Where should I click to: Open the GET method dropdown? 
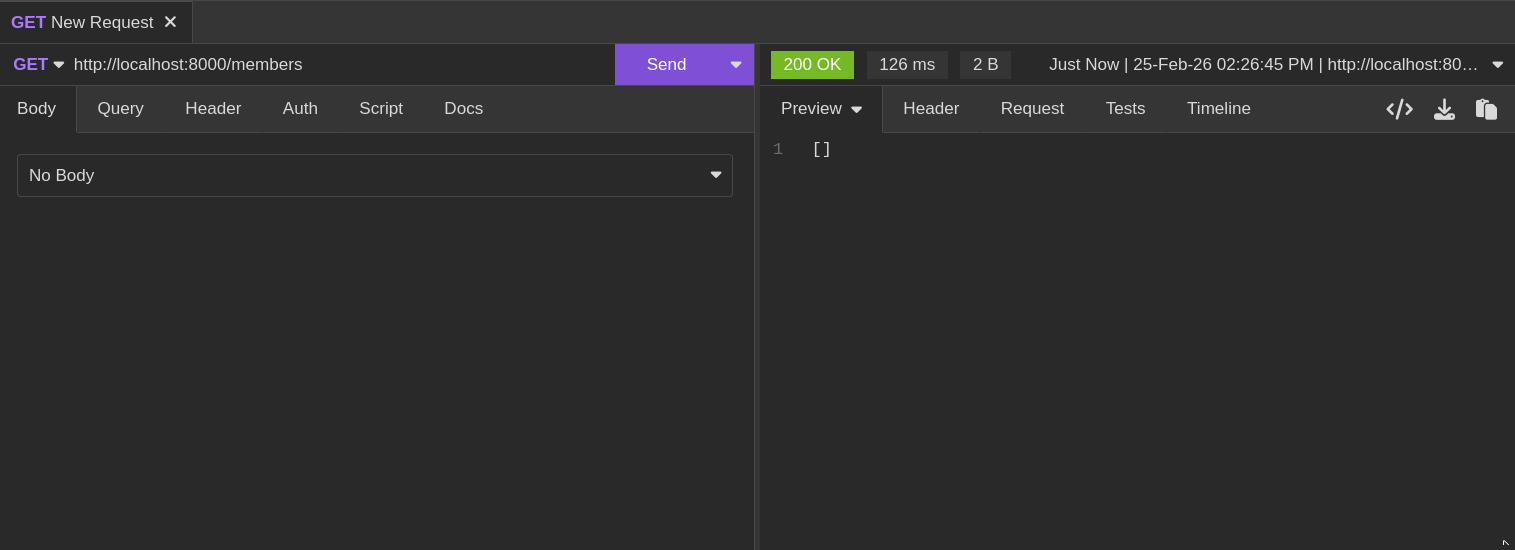(38, 65)
